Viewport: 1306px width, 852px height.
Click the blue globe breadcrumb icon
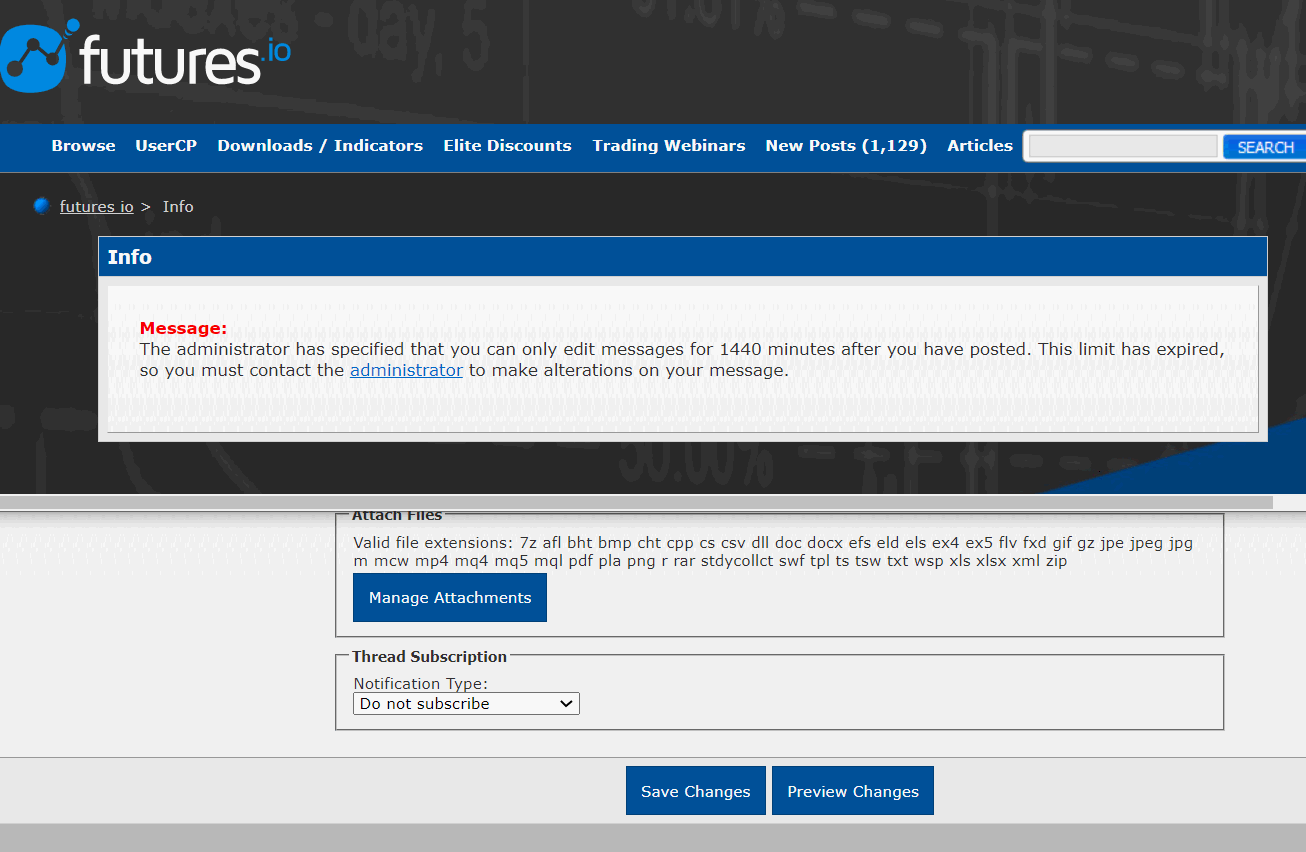coord(41,206)
